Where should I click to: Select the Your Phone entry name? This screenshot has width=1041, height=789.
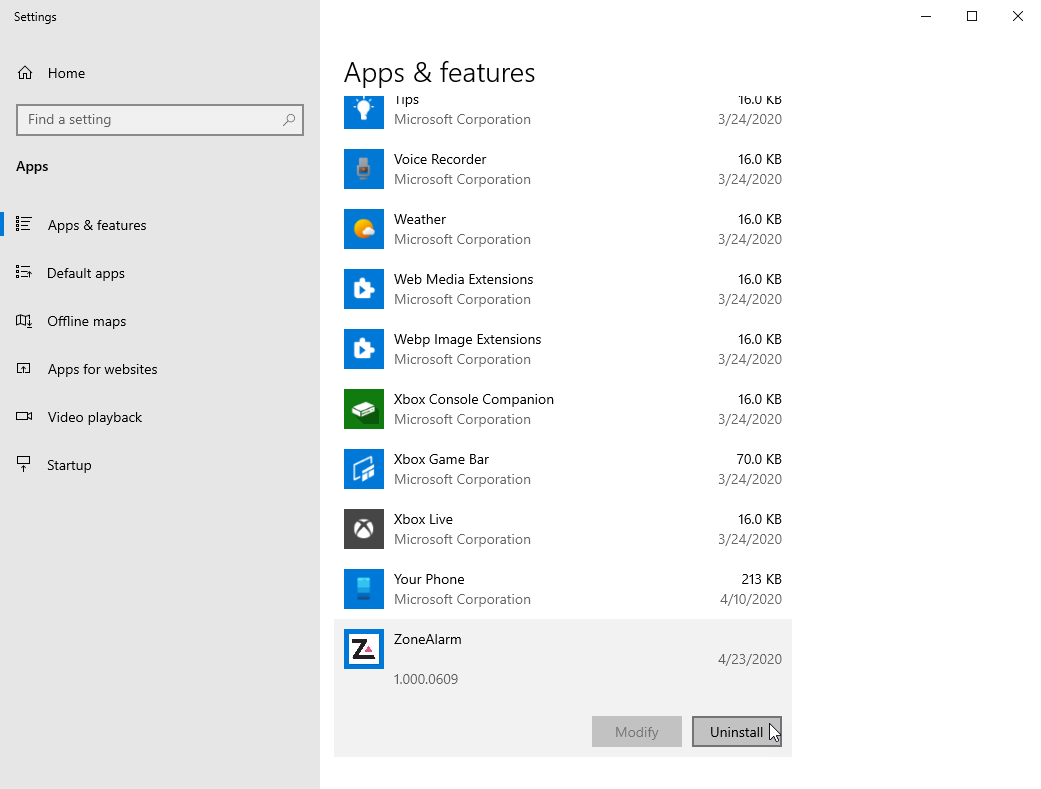click(x=429, y=579)
